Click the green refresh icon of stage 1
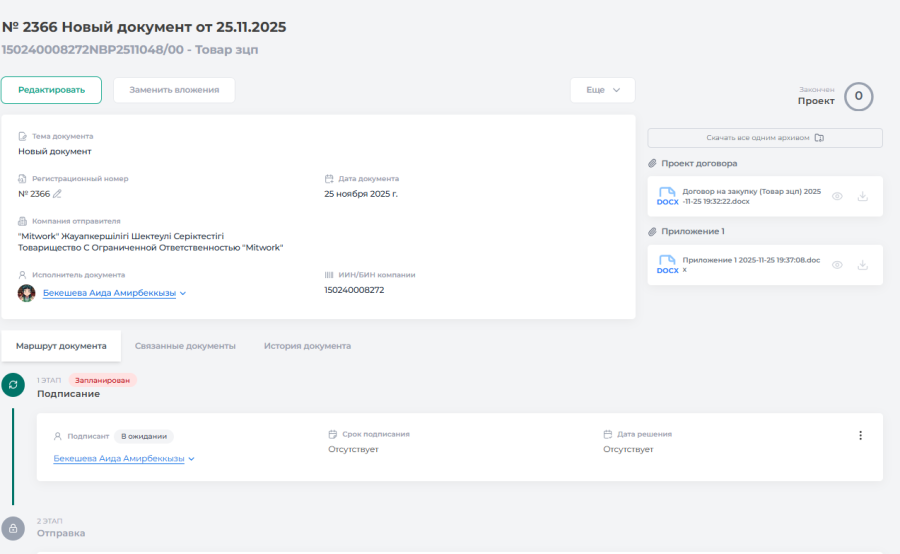The height and width of the screenshot is (554, 900). click(13, 385)
